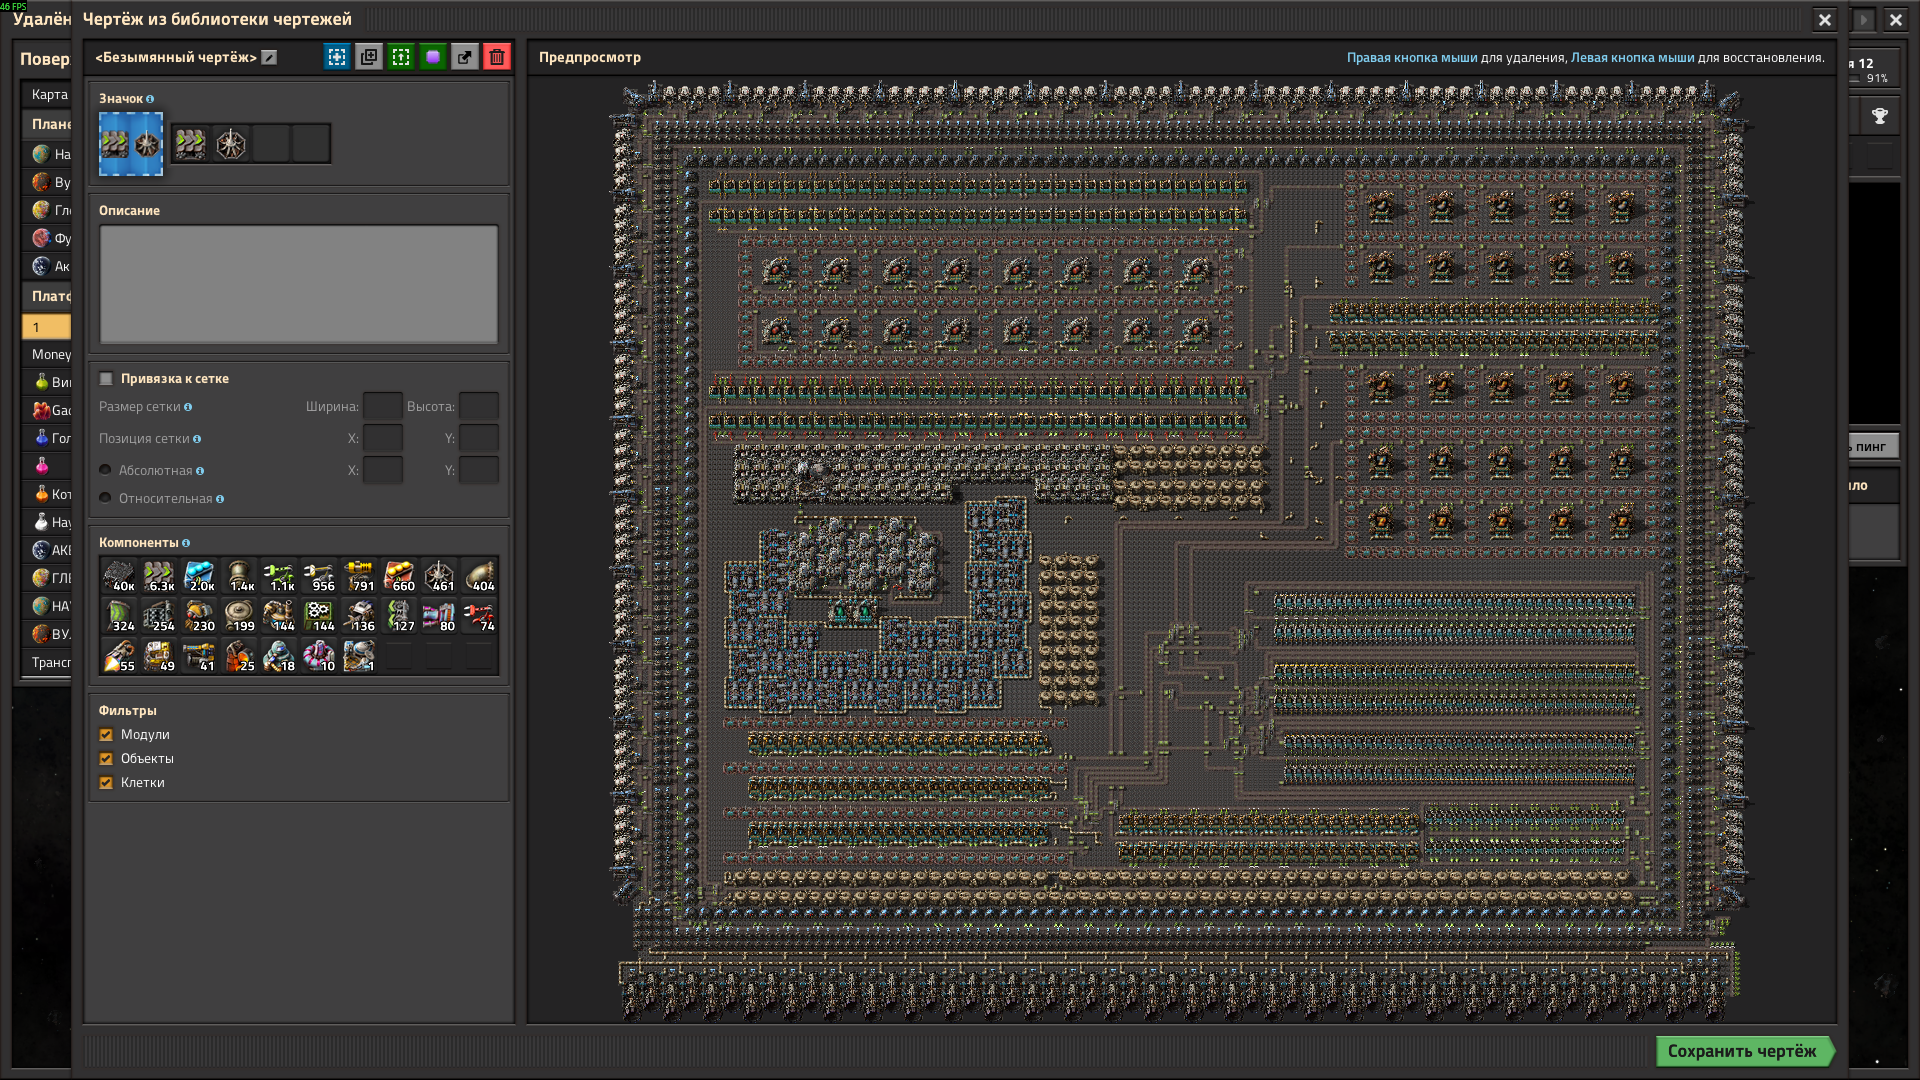Click the 1.4k pipe component icon

pyautogui.click(x=239, y=576)
